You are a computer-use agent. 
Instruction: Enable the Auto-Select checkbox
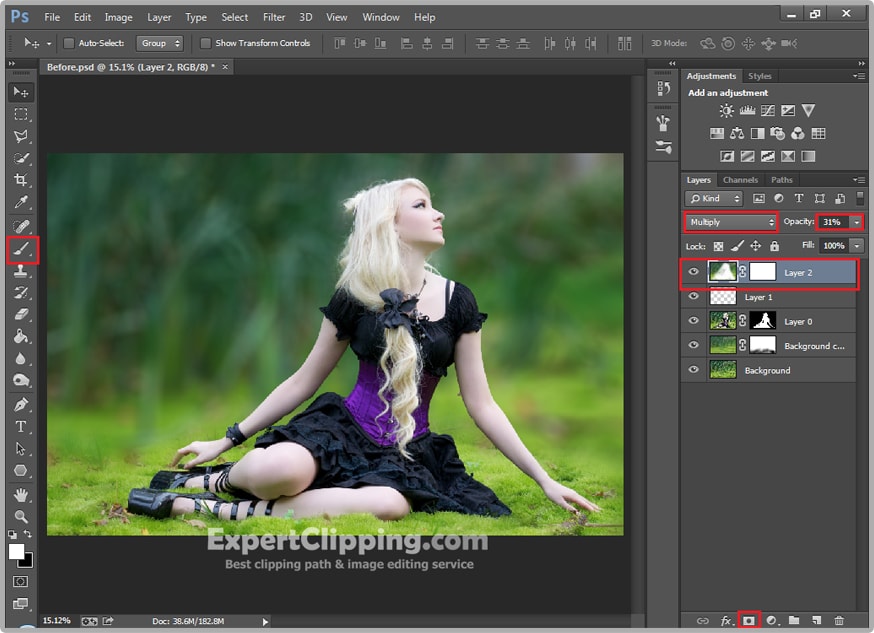[69, 44]
